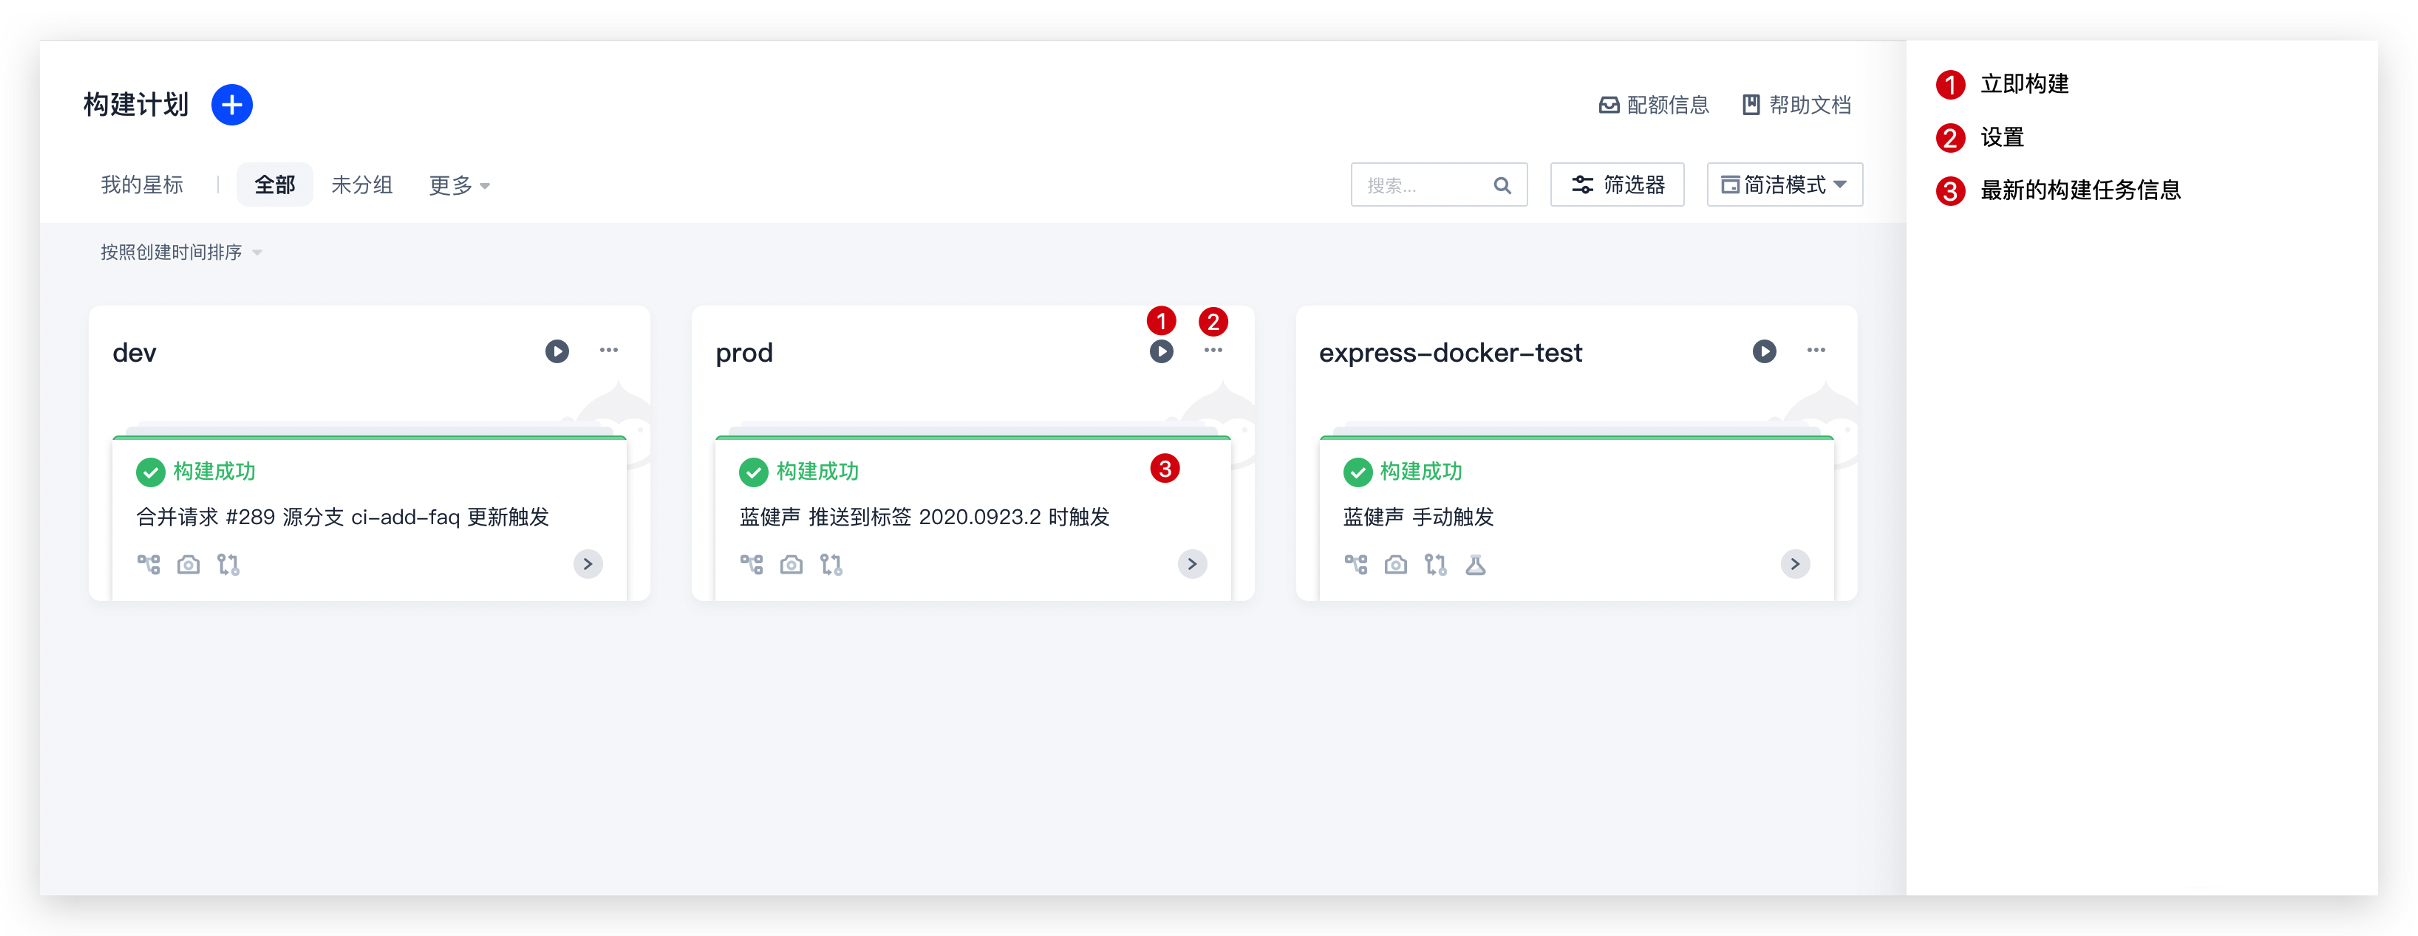Click pipeline icon on express-docker-test card
This screenshot has height=936, width=2418.
pyautogui.click(x=1356, y=565)
